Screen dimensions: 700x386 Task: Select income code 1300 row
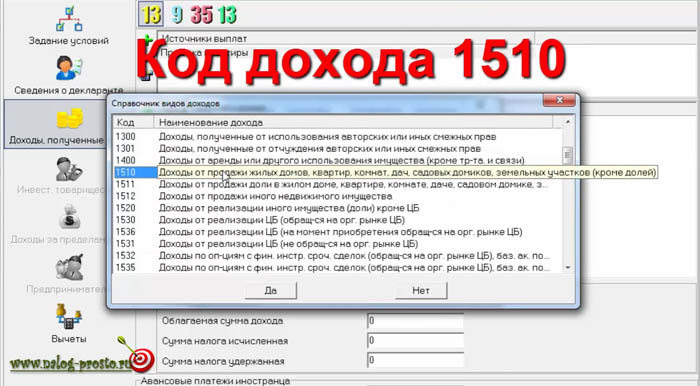tap(338, 137)
